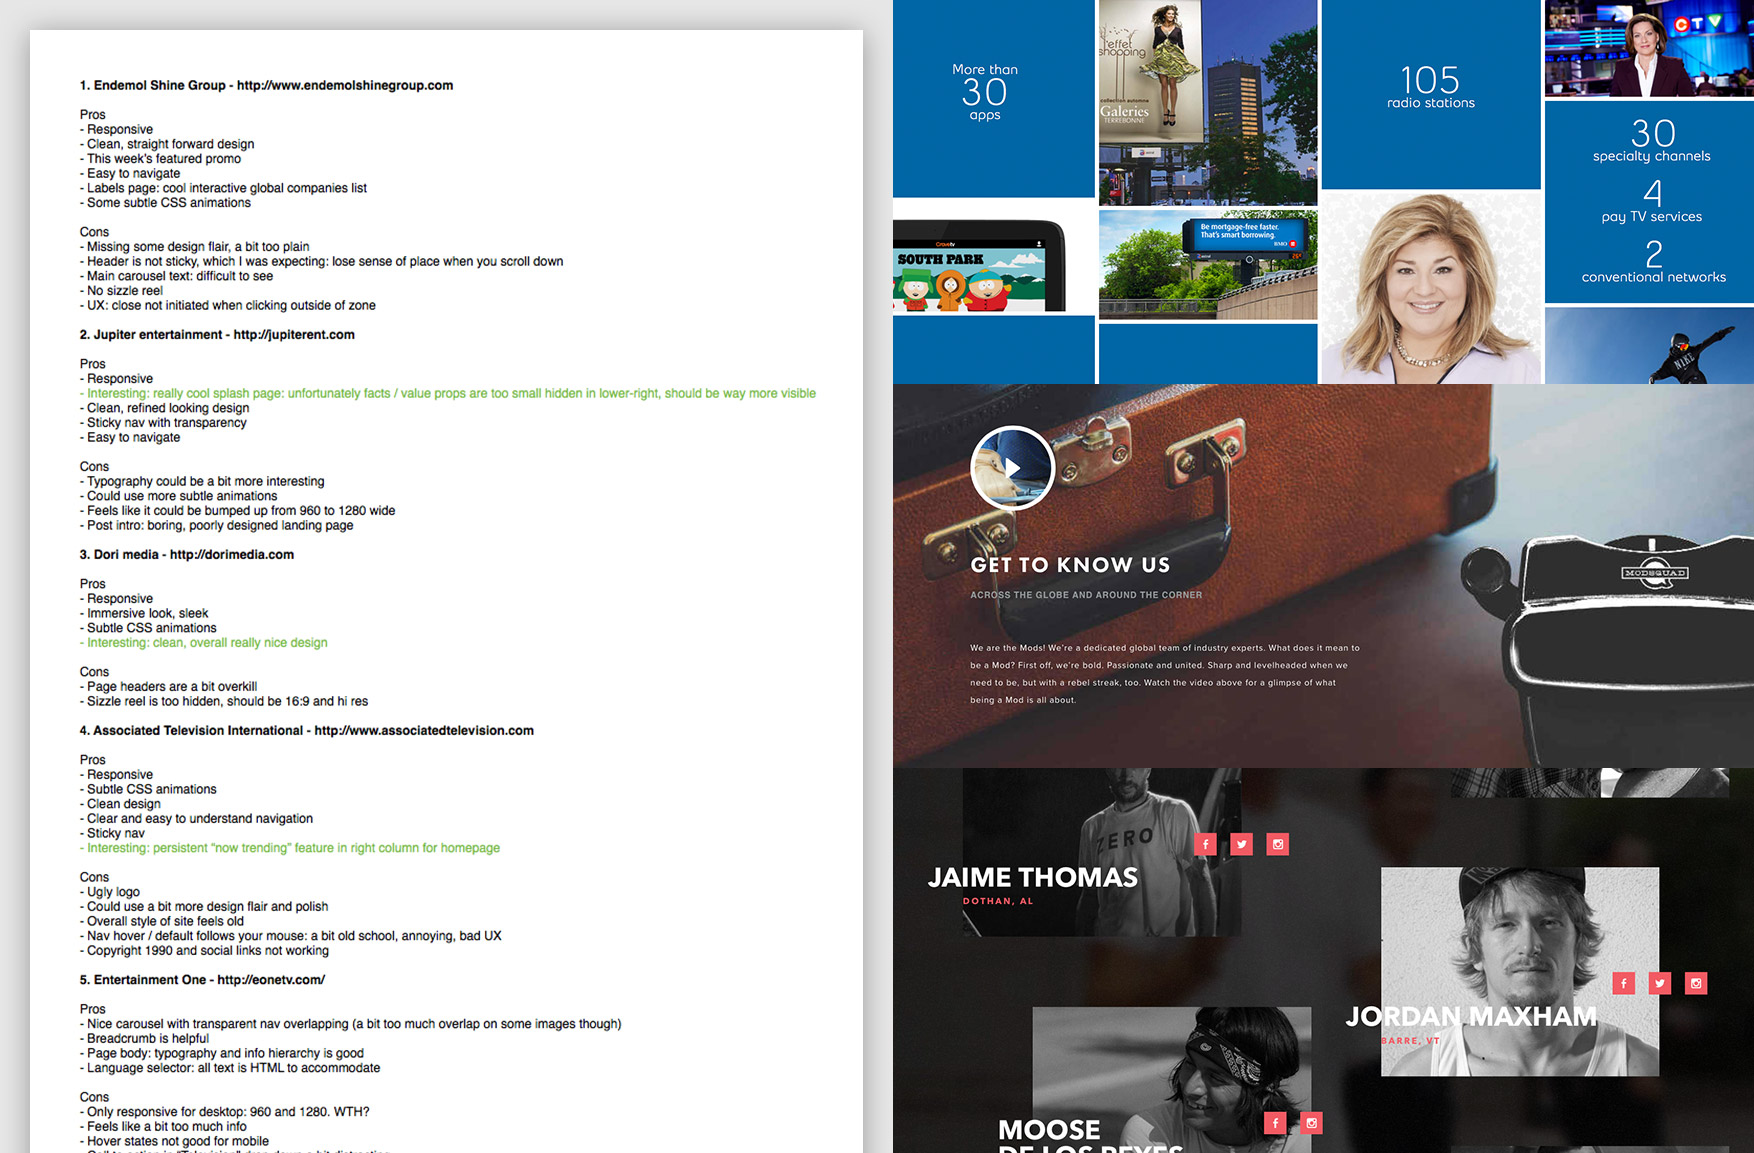Viewport: 1754px width, 1153px height.
Task: Open the South Park tablet image tile
Action: (980, 264)
